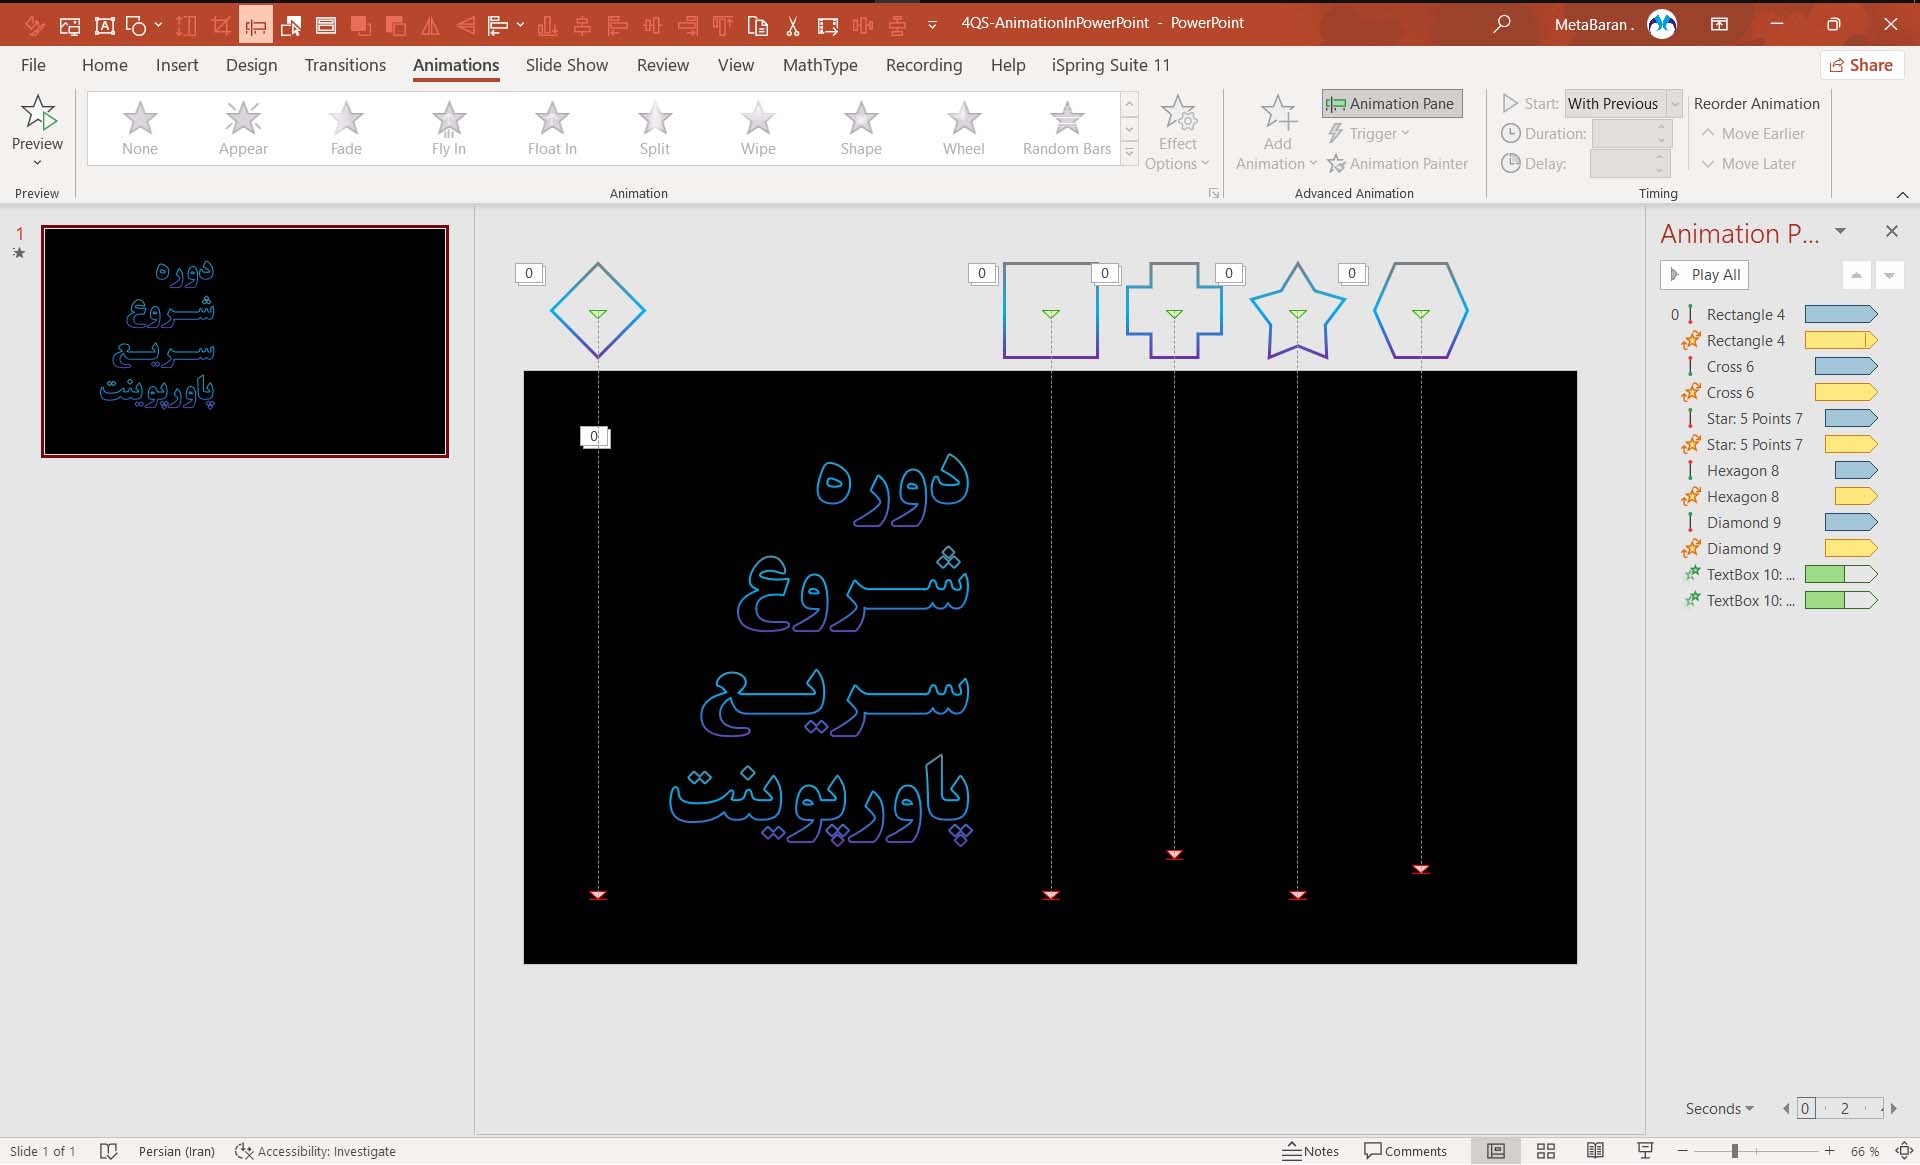Screen dimensions: 1920x1165
Task: Click the Distribute Horizontally icon in title bar
Action: click(863, 25)
